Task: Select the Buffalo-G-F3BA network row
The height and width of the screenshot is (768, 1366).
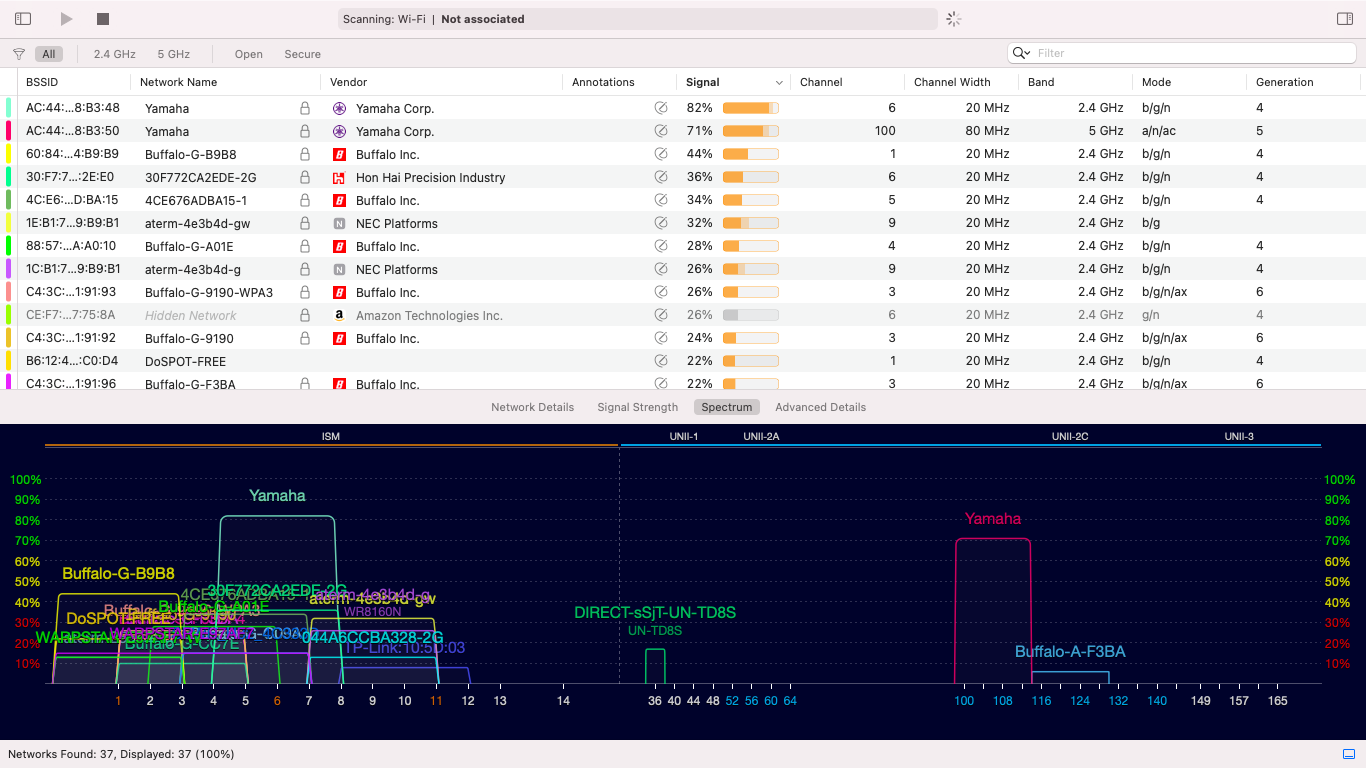Action: click(x=683, y=382)
